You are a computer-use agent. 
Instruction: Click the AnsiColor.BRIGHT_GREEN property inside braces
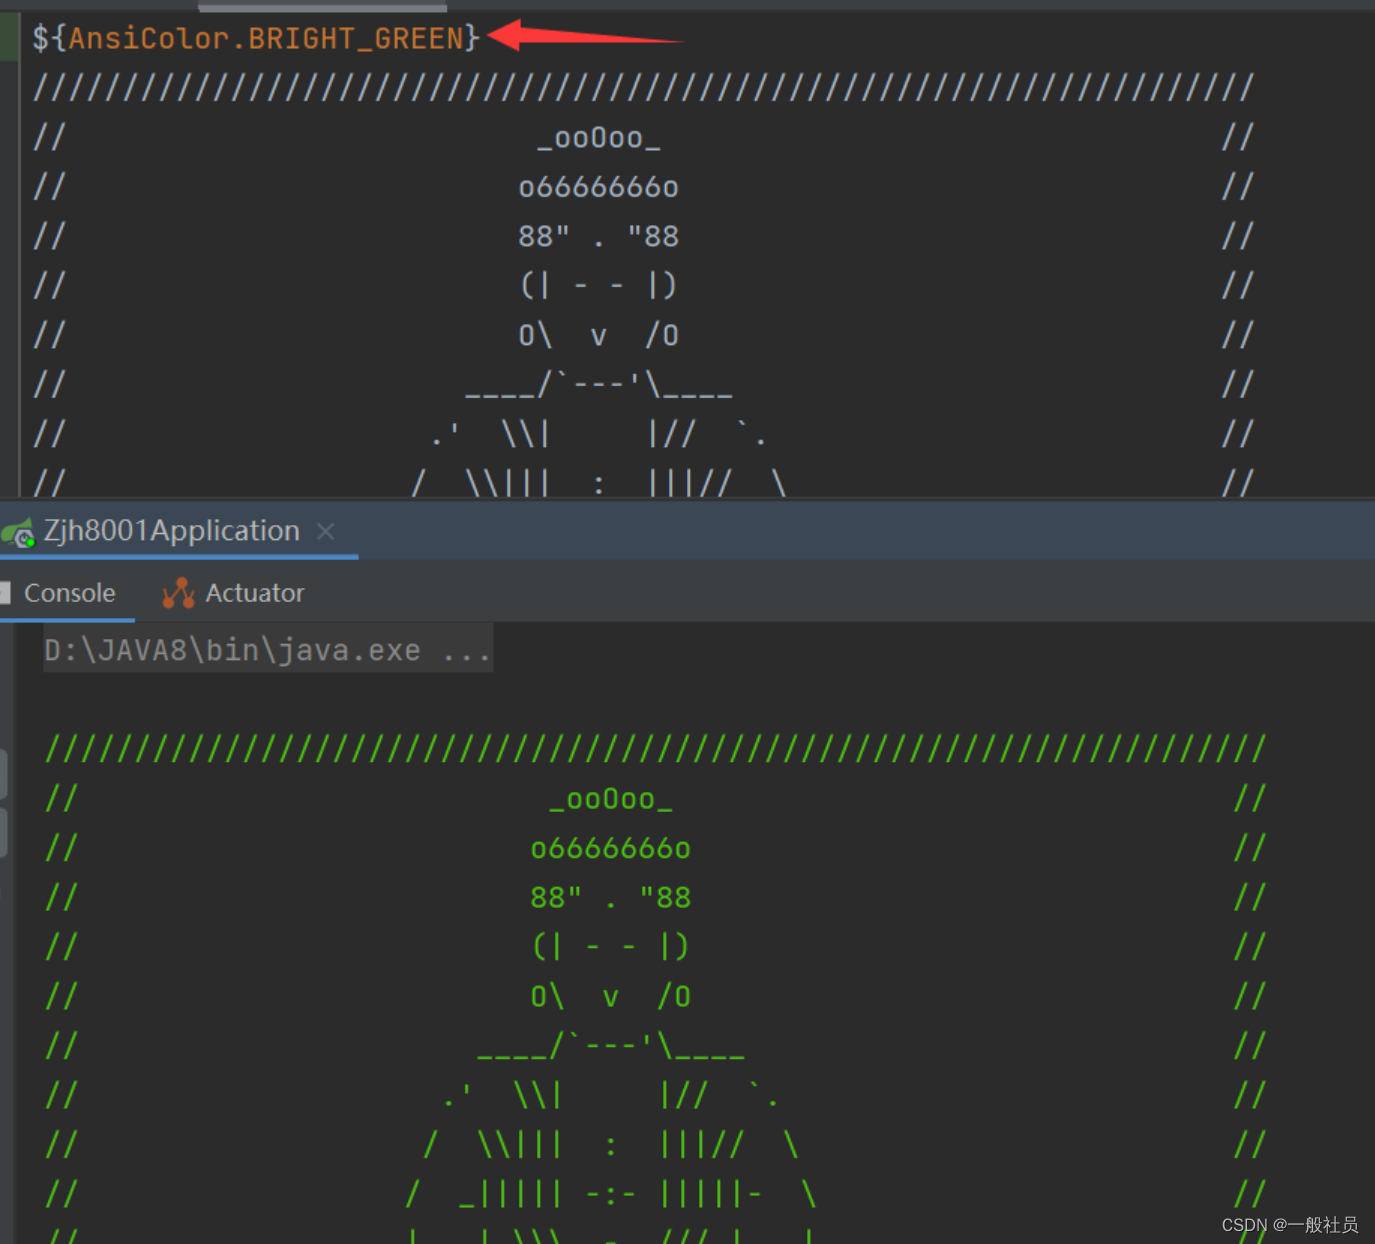pyautogui.click(x=266, y=38)
